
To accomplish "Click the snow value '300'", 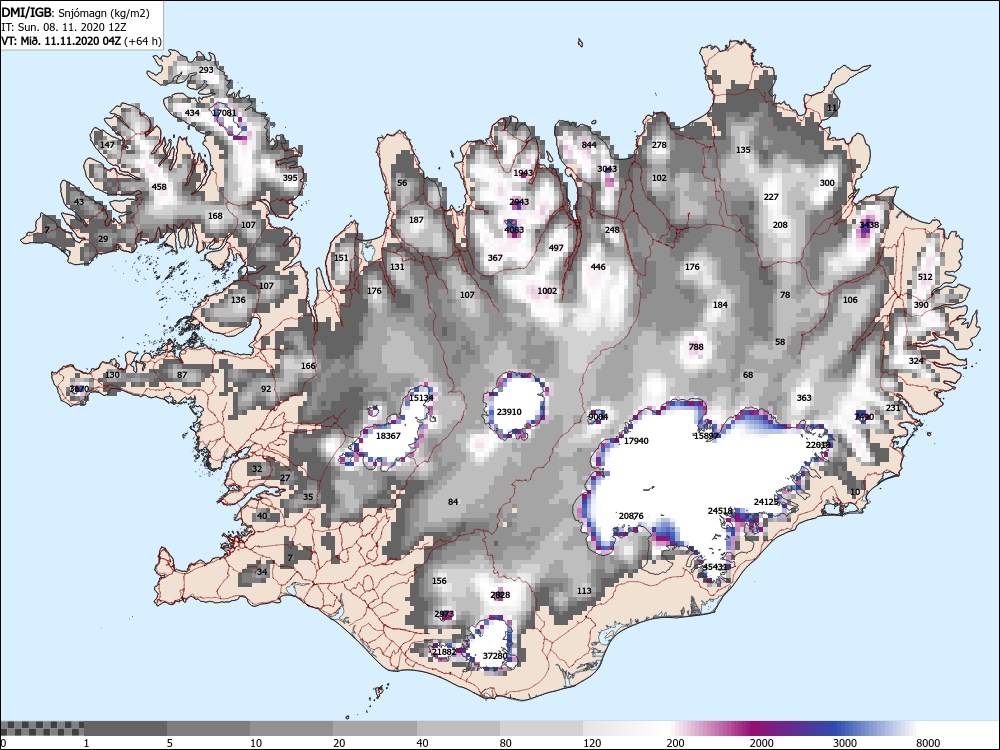I will [x=827, y=183].
